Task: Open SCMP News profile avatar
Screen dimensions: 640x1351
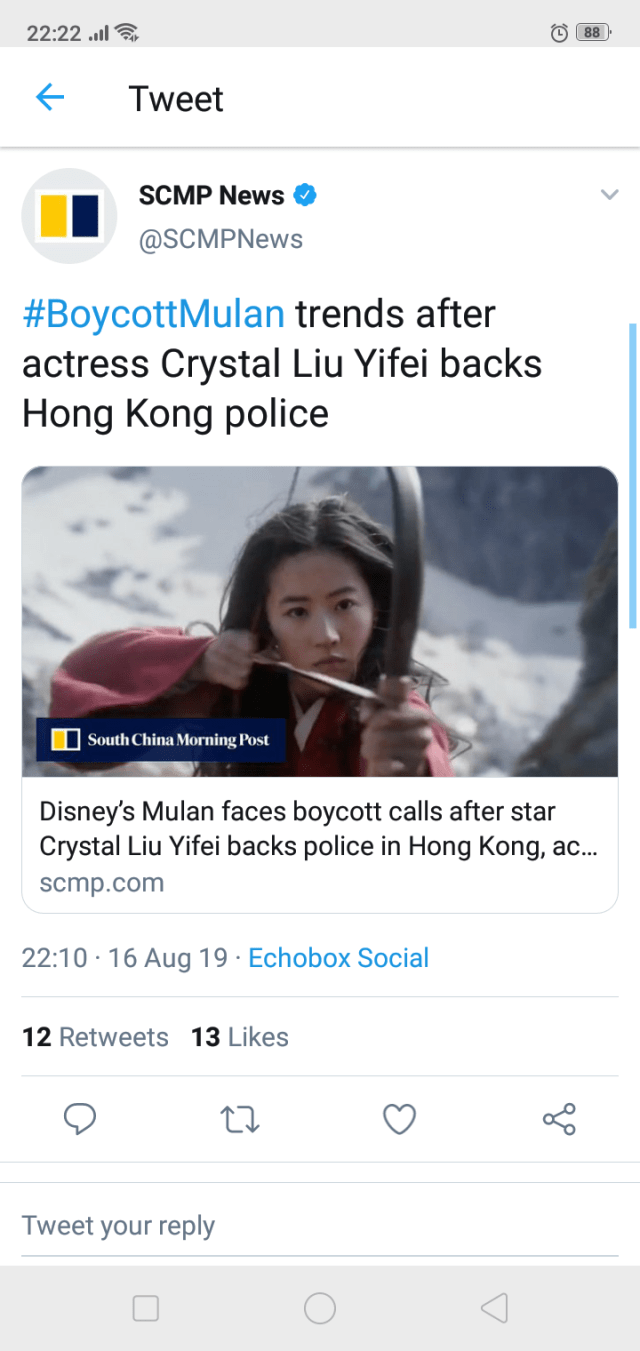Action: pyautogui.click(x=70, y=216)
